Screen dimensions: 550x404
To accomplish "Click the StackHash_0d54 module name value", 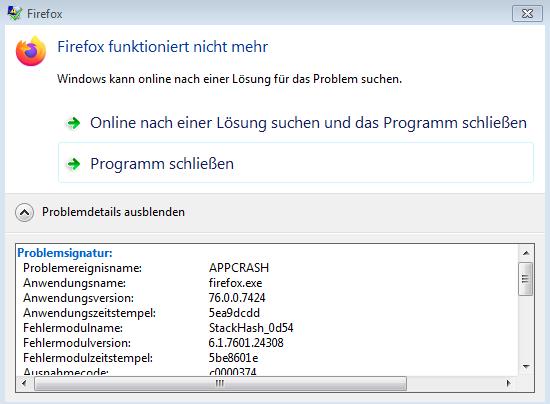I will (251, 328).
